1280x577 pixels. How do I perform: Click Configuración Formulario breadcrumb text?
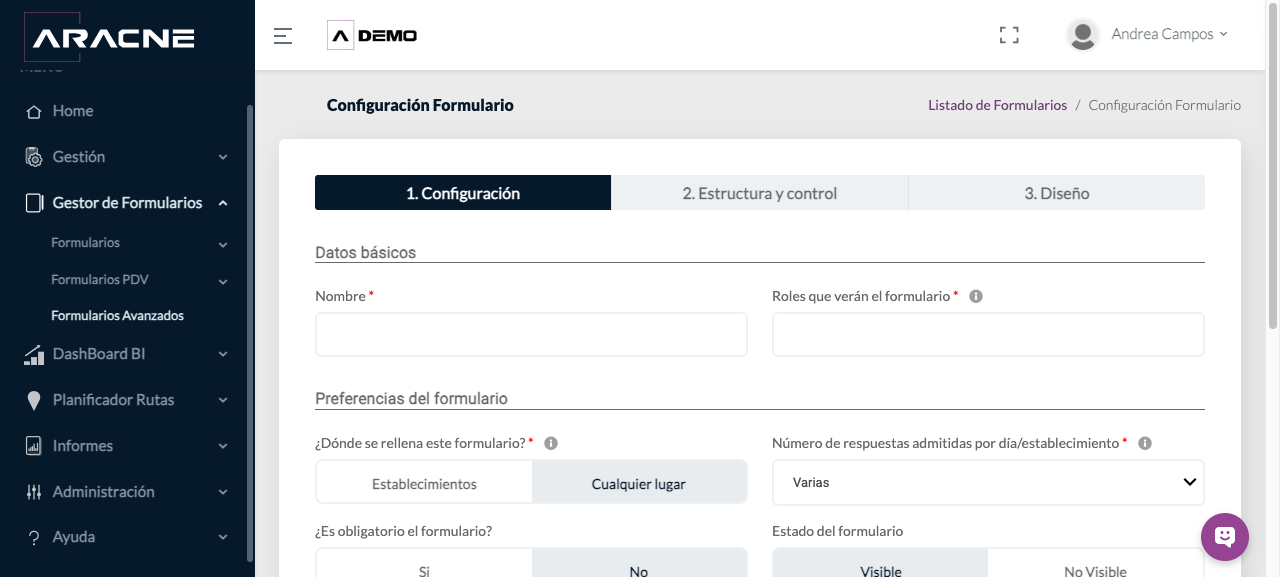click(1165, 105)
